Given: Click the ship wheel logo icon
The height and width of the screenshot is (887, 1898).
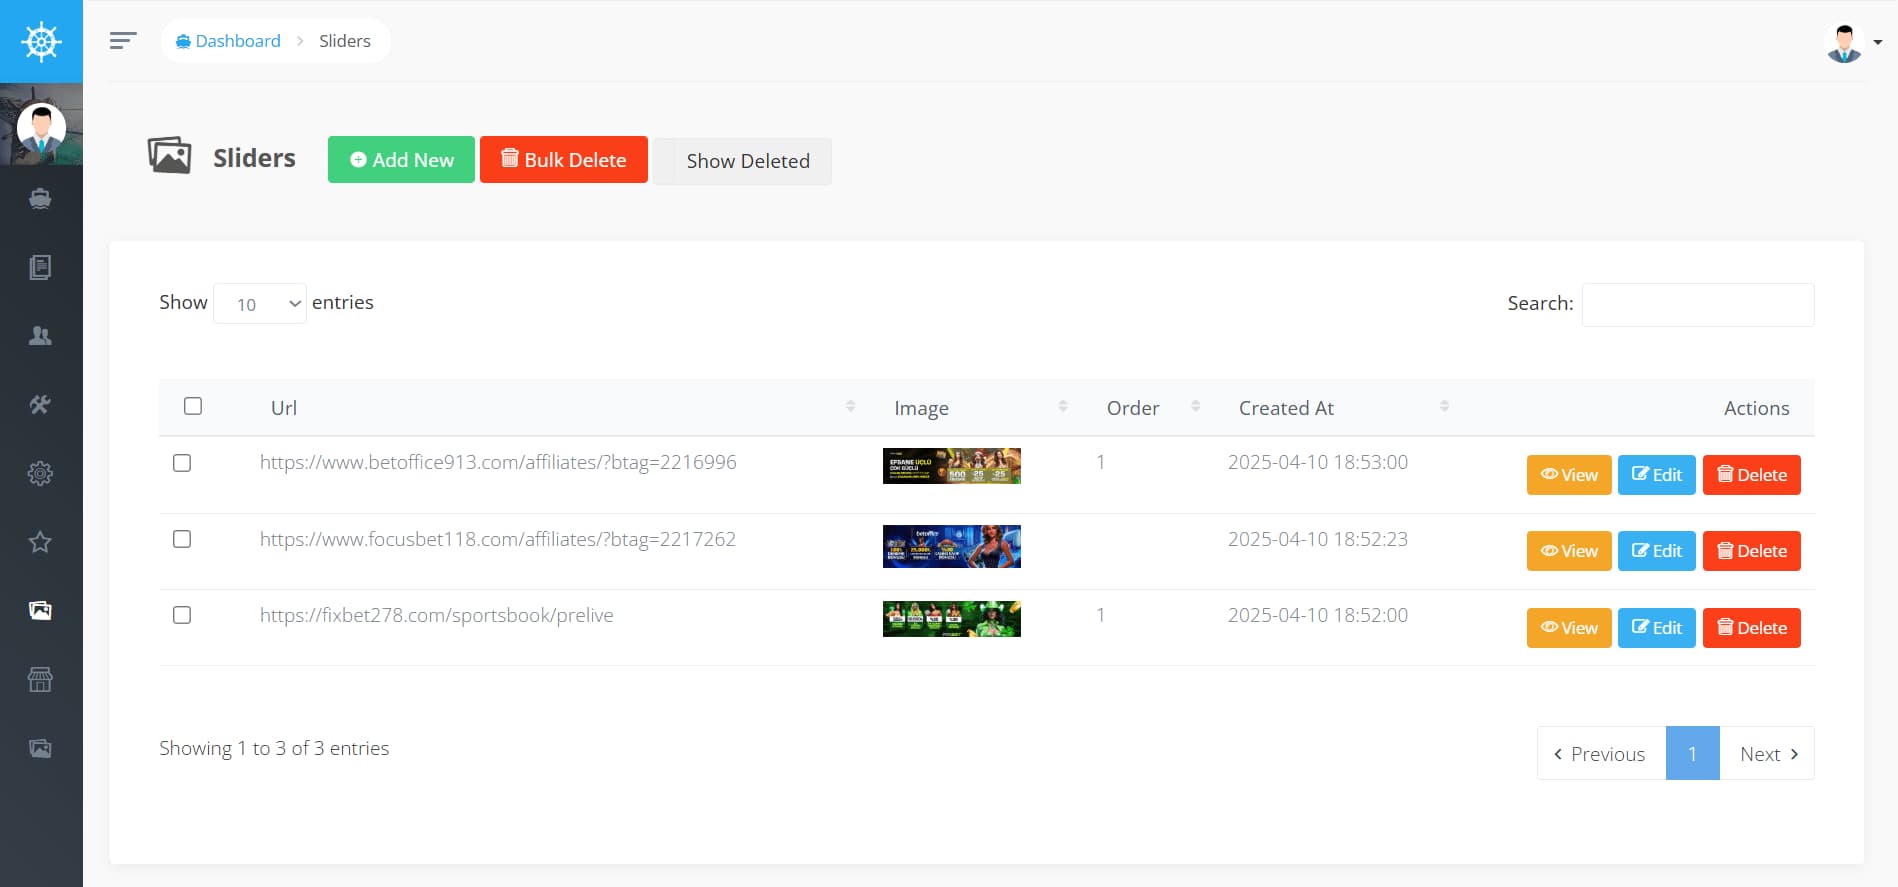Looking at the screenshot, I should coord(41,41).
